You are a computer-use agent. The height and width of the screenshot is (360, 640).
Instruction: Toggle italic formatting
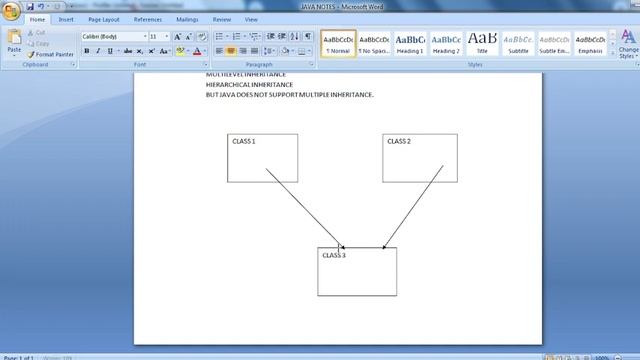click(x=98, y=51)
